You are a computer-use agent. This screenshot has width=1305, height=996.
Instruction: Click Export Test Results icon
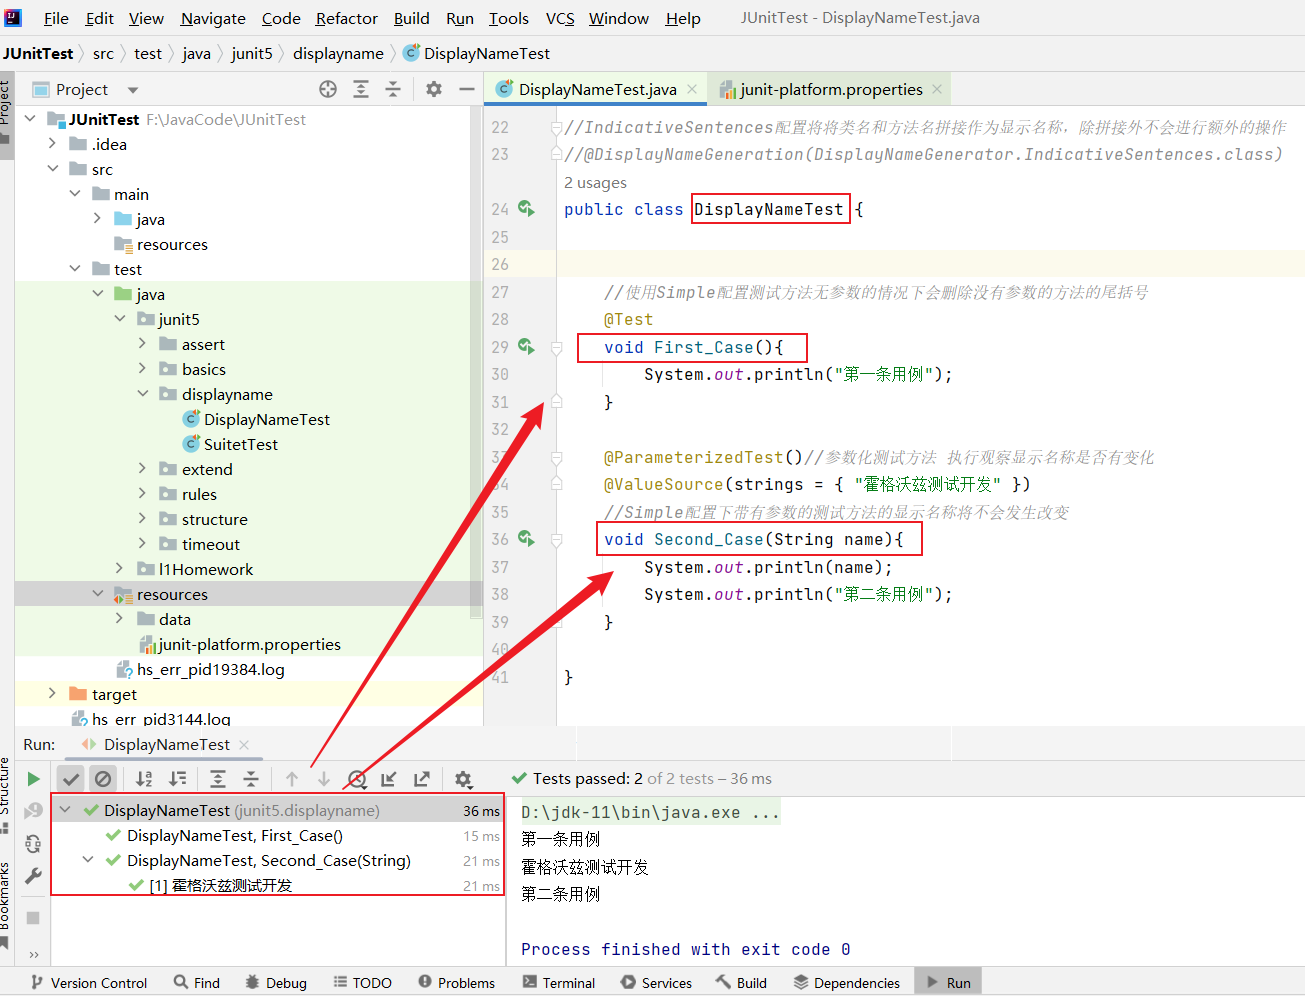click(x=422, y=779)
